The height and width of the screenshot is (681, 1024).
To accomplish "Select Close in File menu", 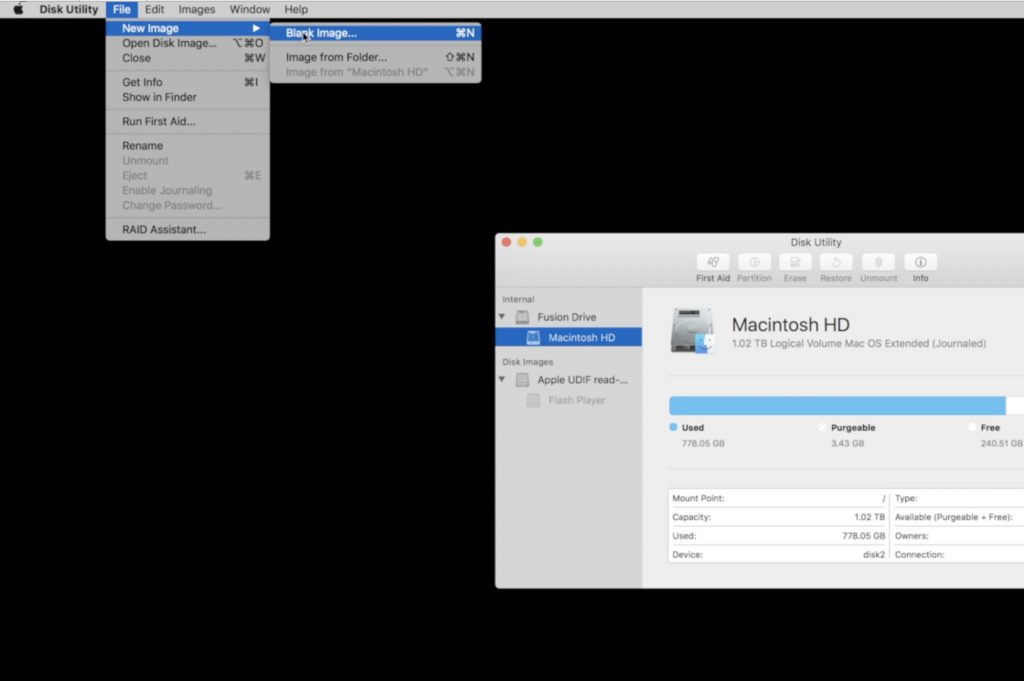I will click(187, 58).
